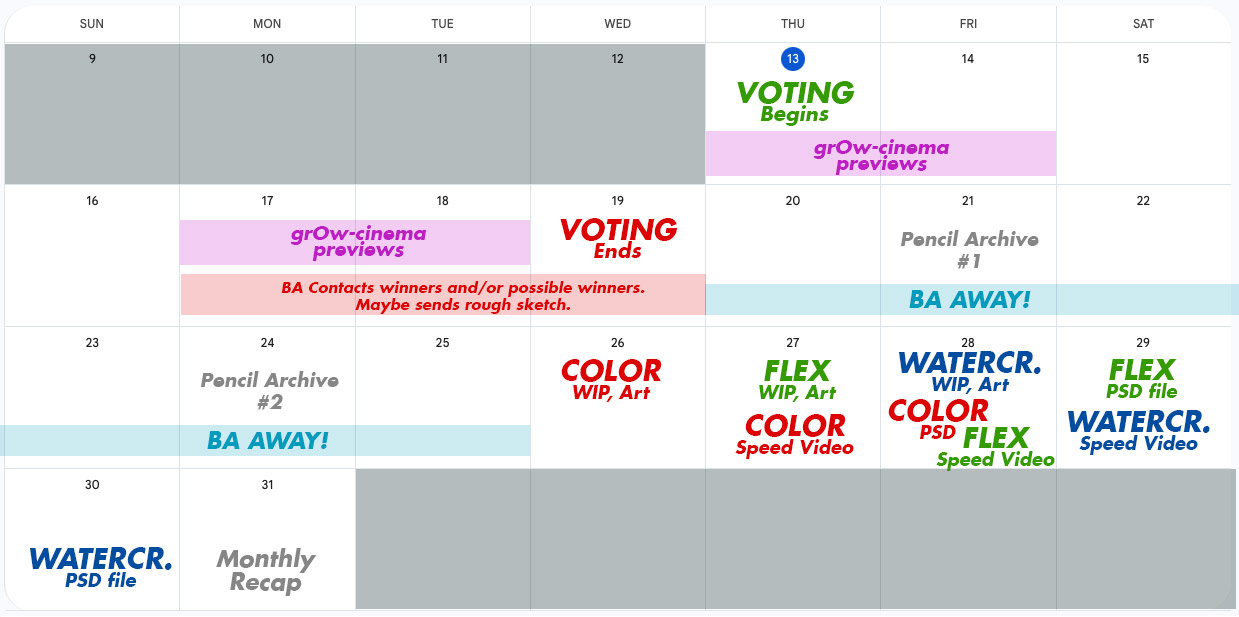The width and height of the screenshot is (1239, 617).
Task: Open the red VOTING Ends event
Action: coord(618,239)
